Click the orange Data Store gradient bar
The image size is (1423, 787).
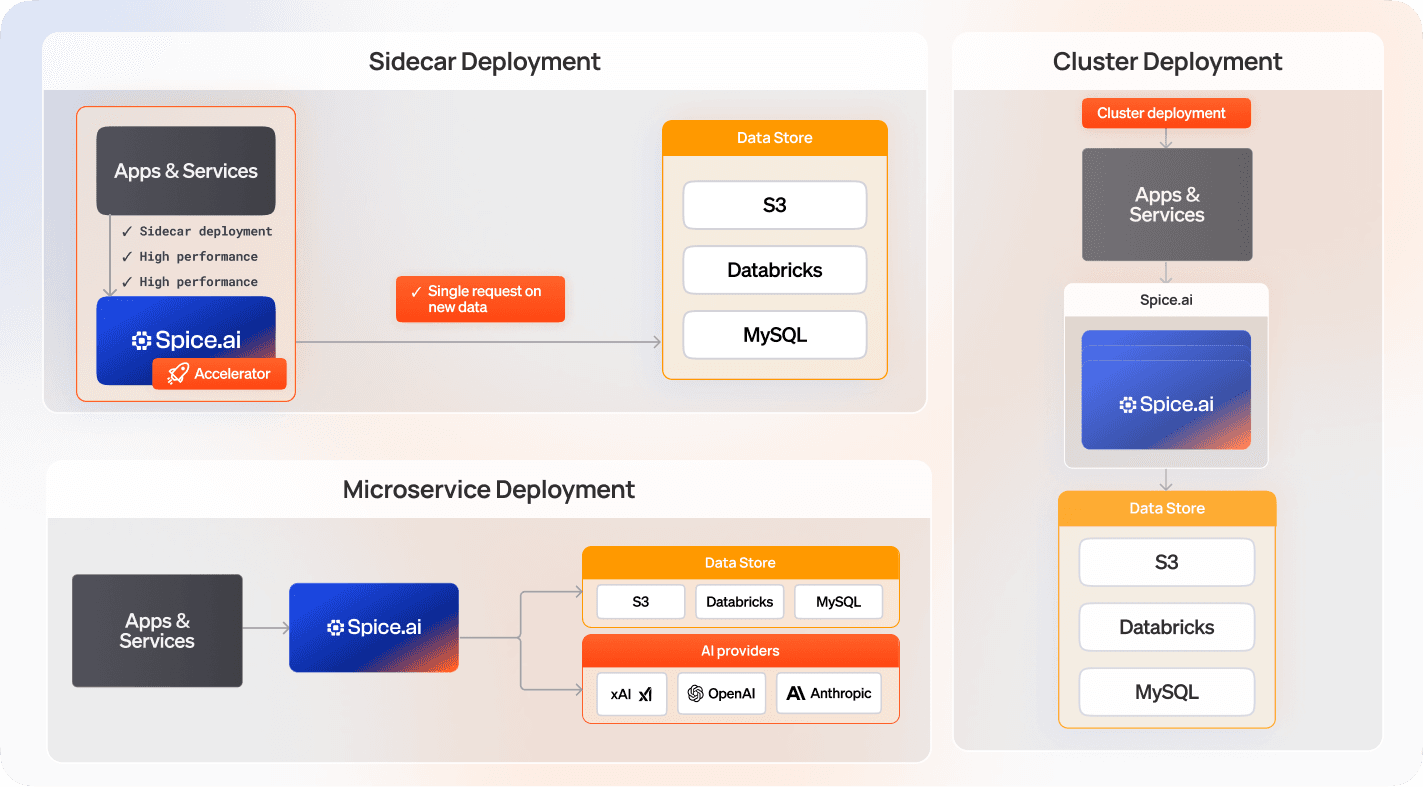(x=740, y=563)
